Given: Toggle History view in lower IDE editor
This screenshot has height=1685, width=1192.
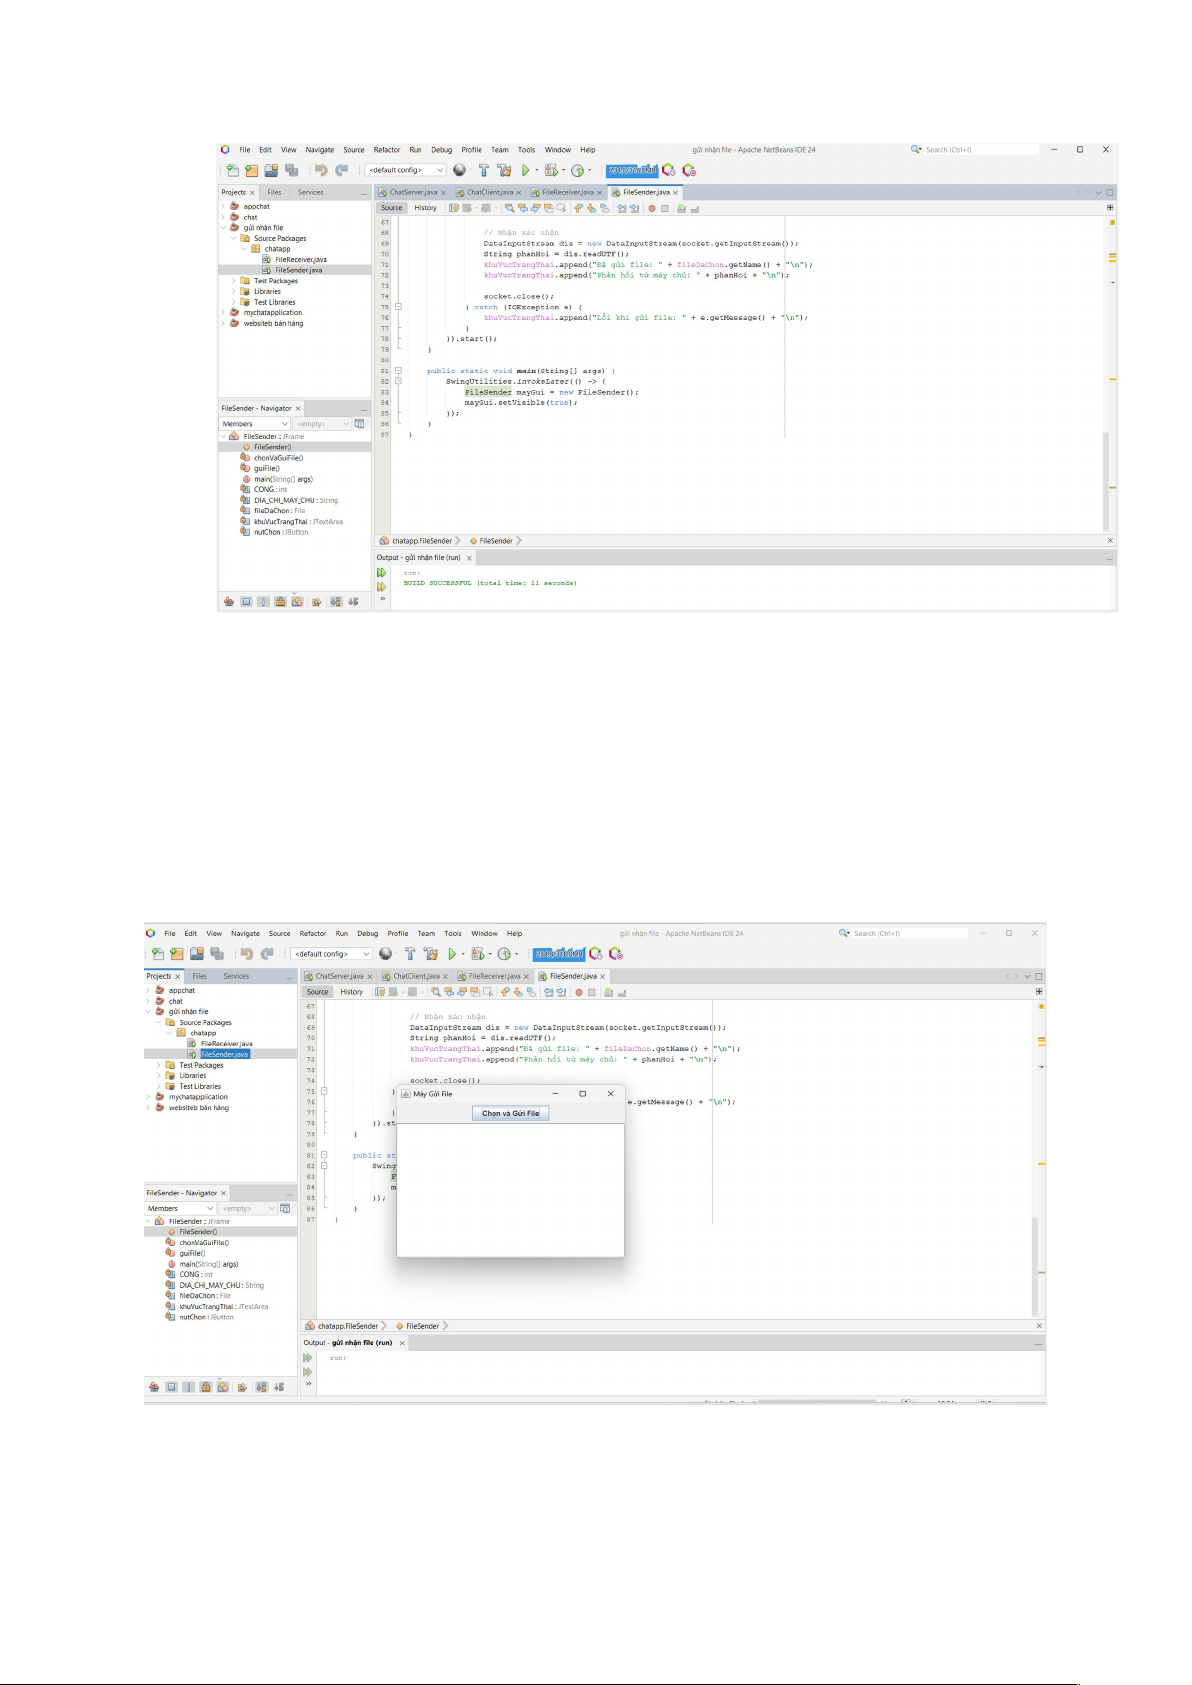Looking at the screenshot, I should point(351,992).
